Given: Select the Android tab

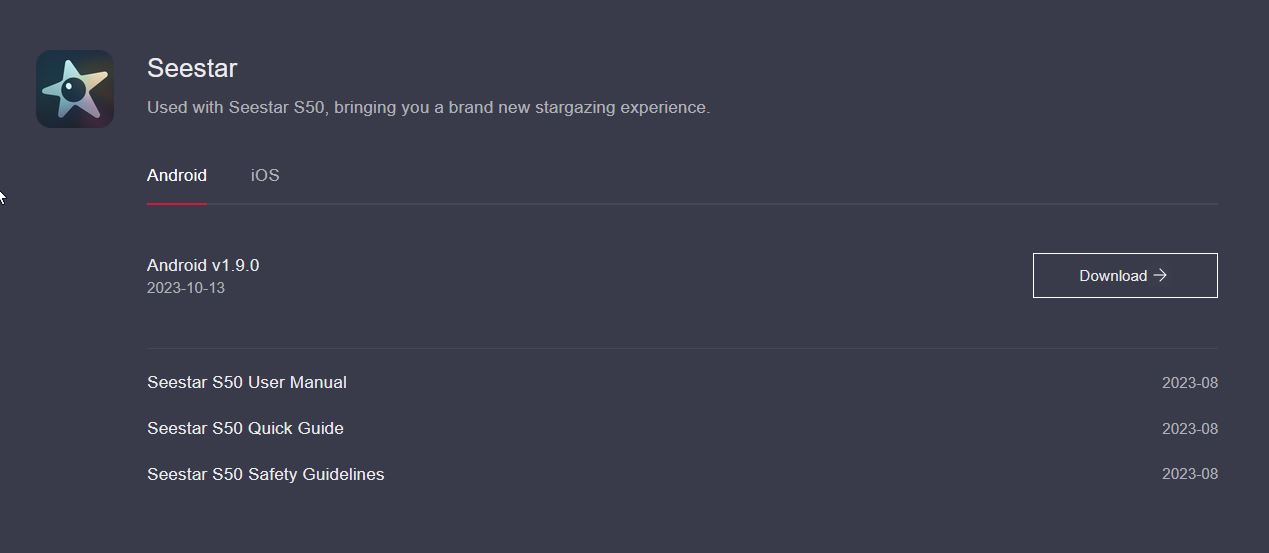Looking at the screenshot, I should pos(177,175).
